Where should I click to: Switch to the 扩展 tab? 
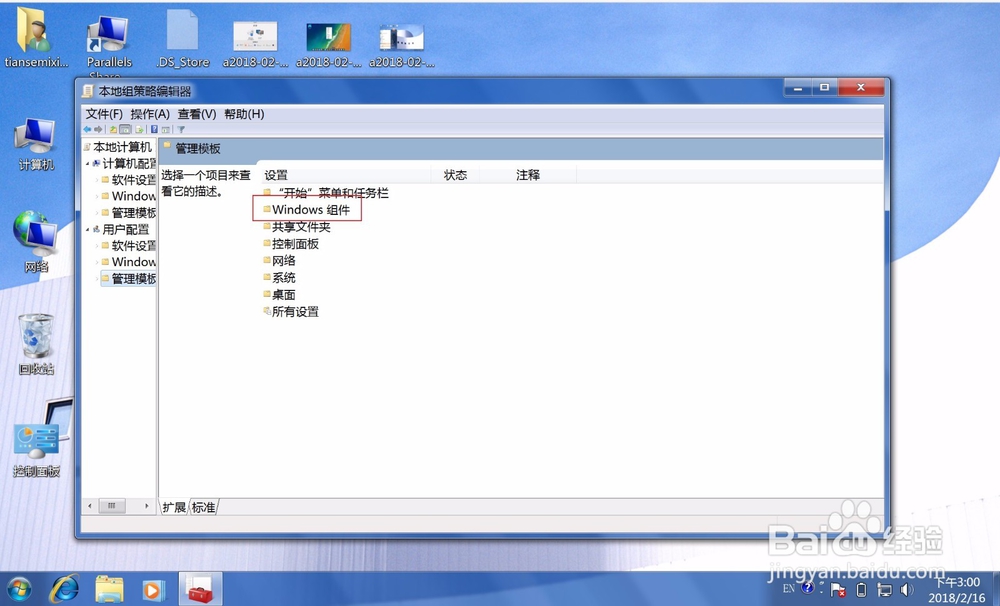point(173,507)
